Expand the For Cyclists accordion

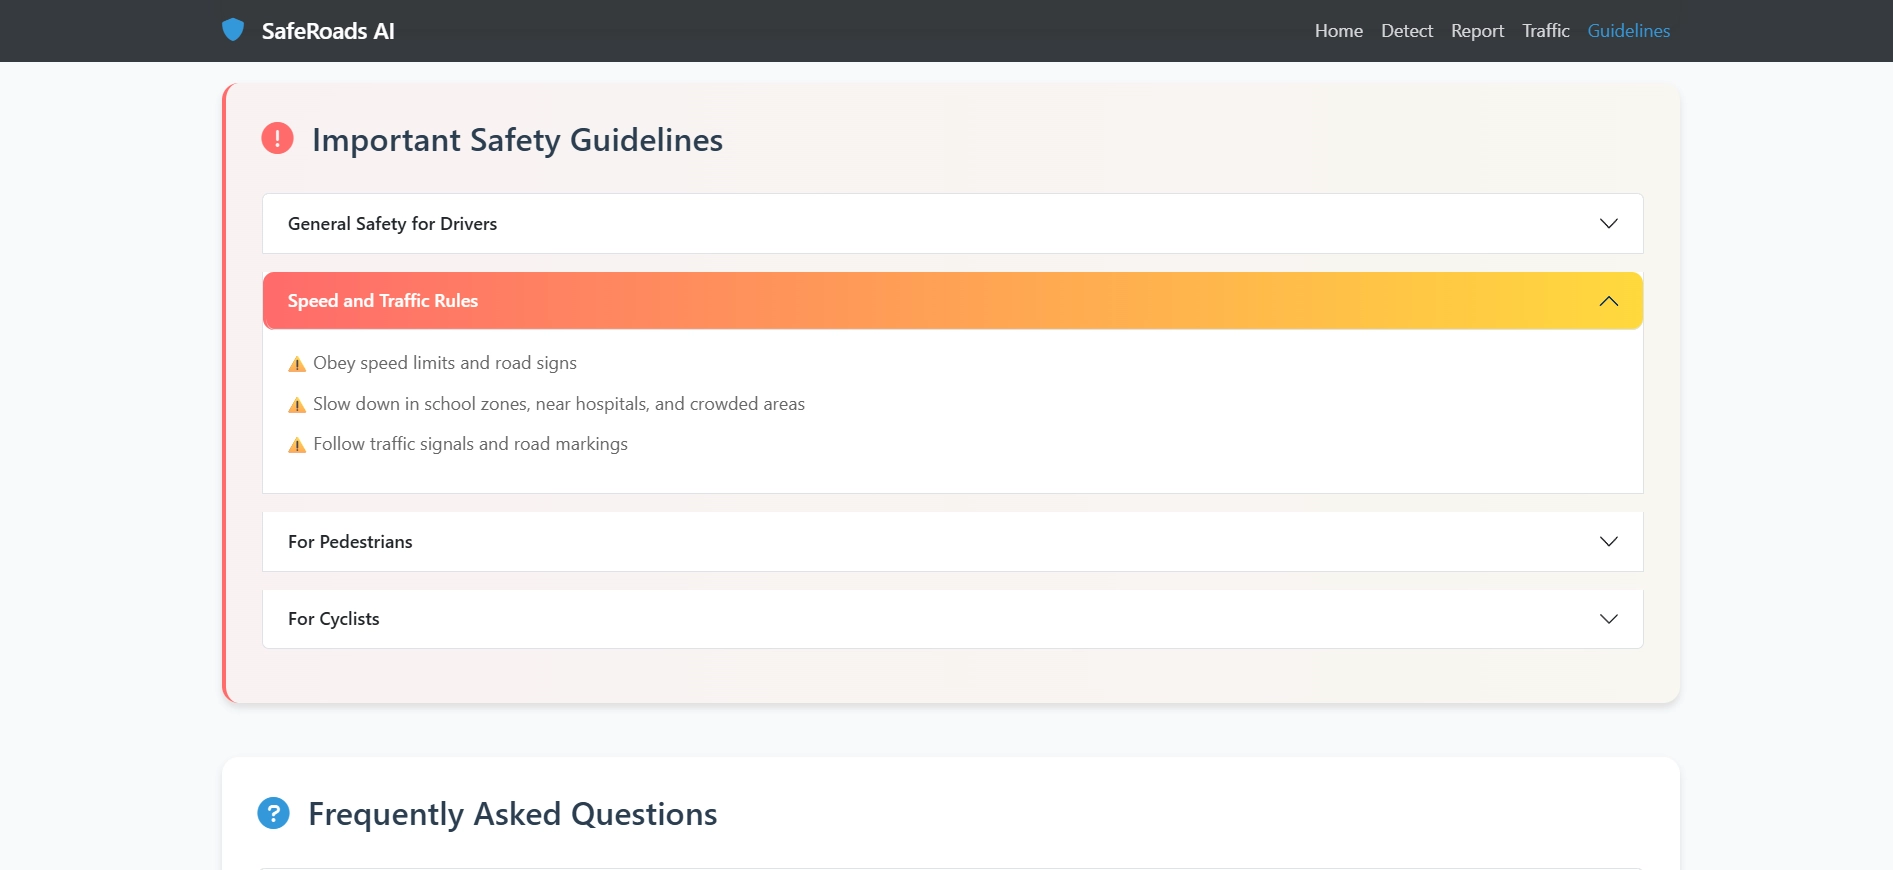pyautogui.click(x=334, y=619)
